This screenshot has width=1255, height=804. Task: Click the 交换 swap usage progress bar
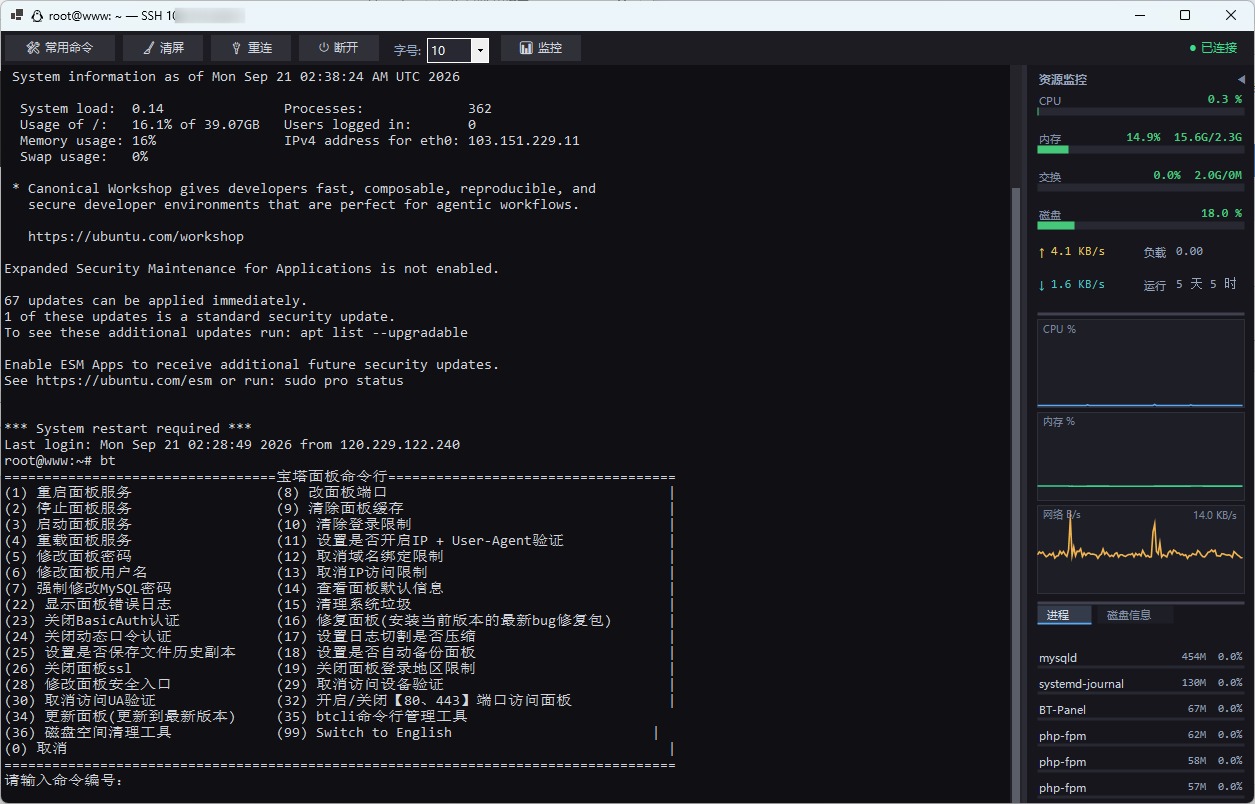click(x=1140, y=188)
